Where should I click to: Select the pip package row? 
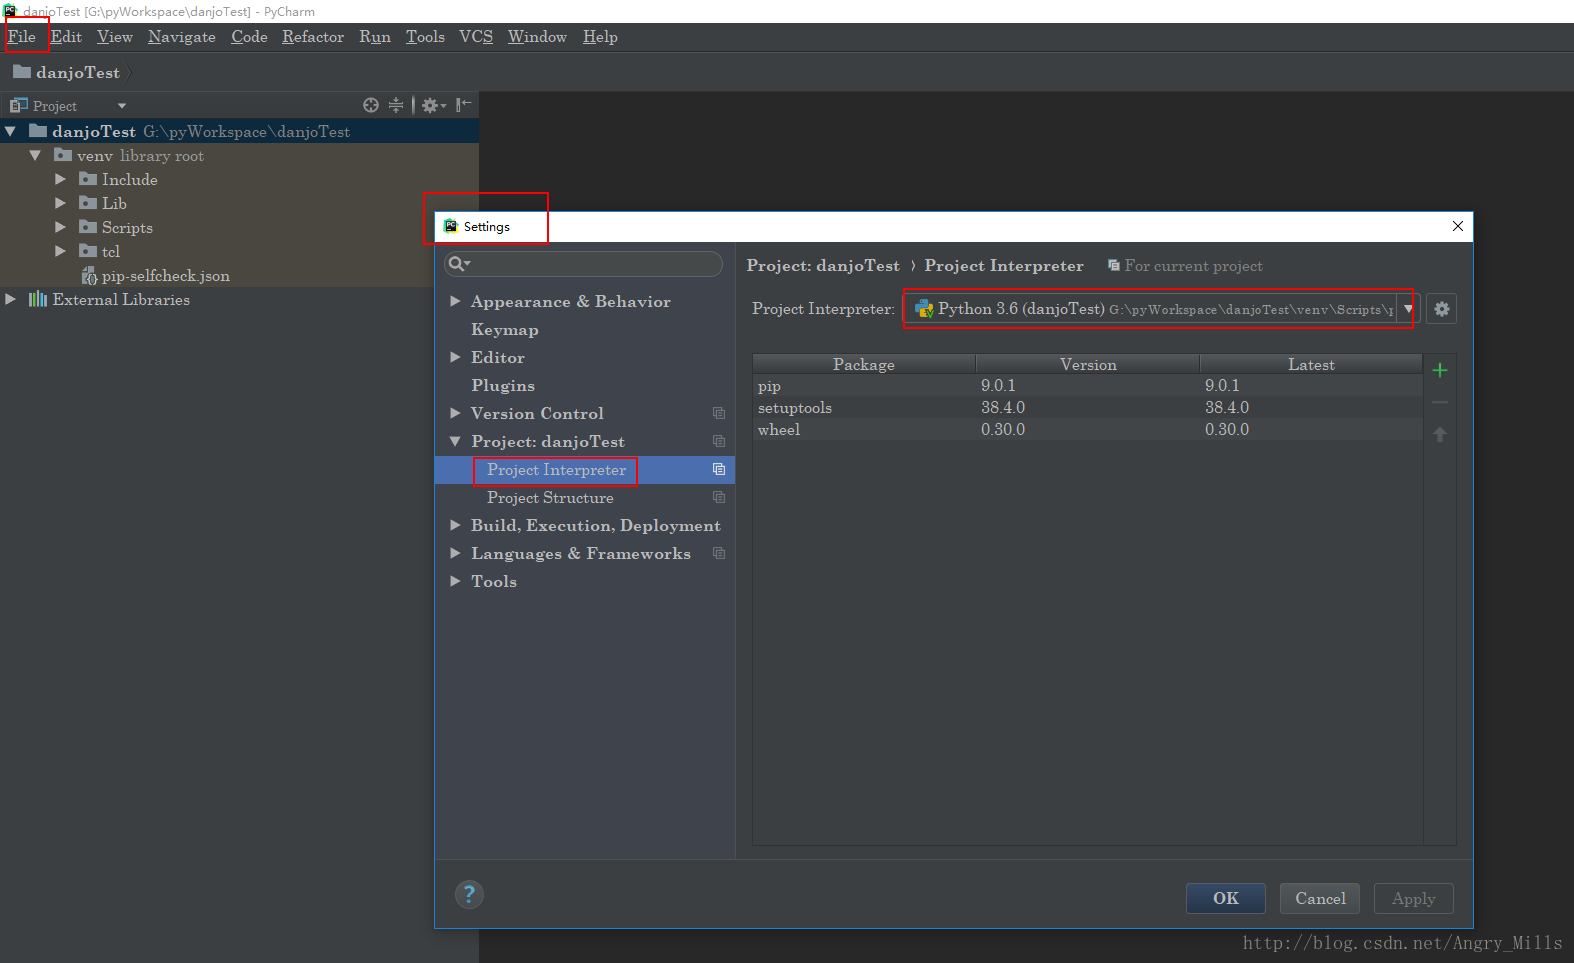pyautogui.click(x=1087, y=386)
